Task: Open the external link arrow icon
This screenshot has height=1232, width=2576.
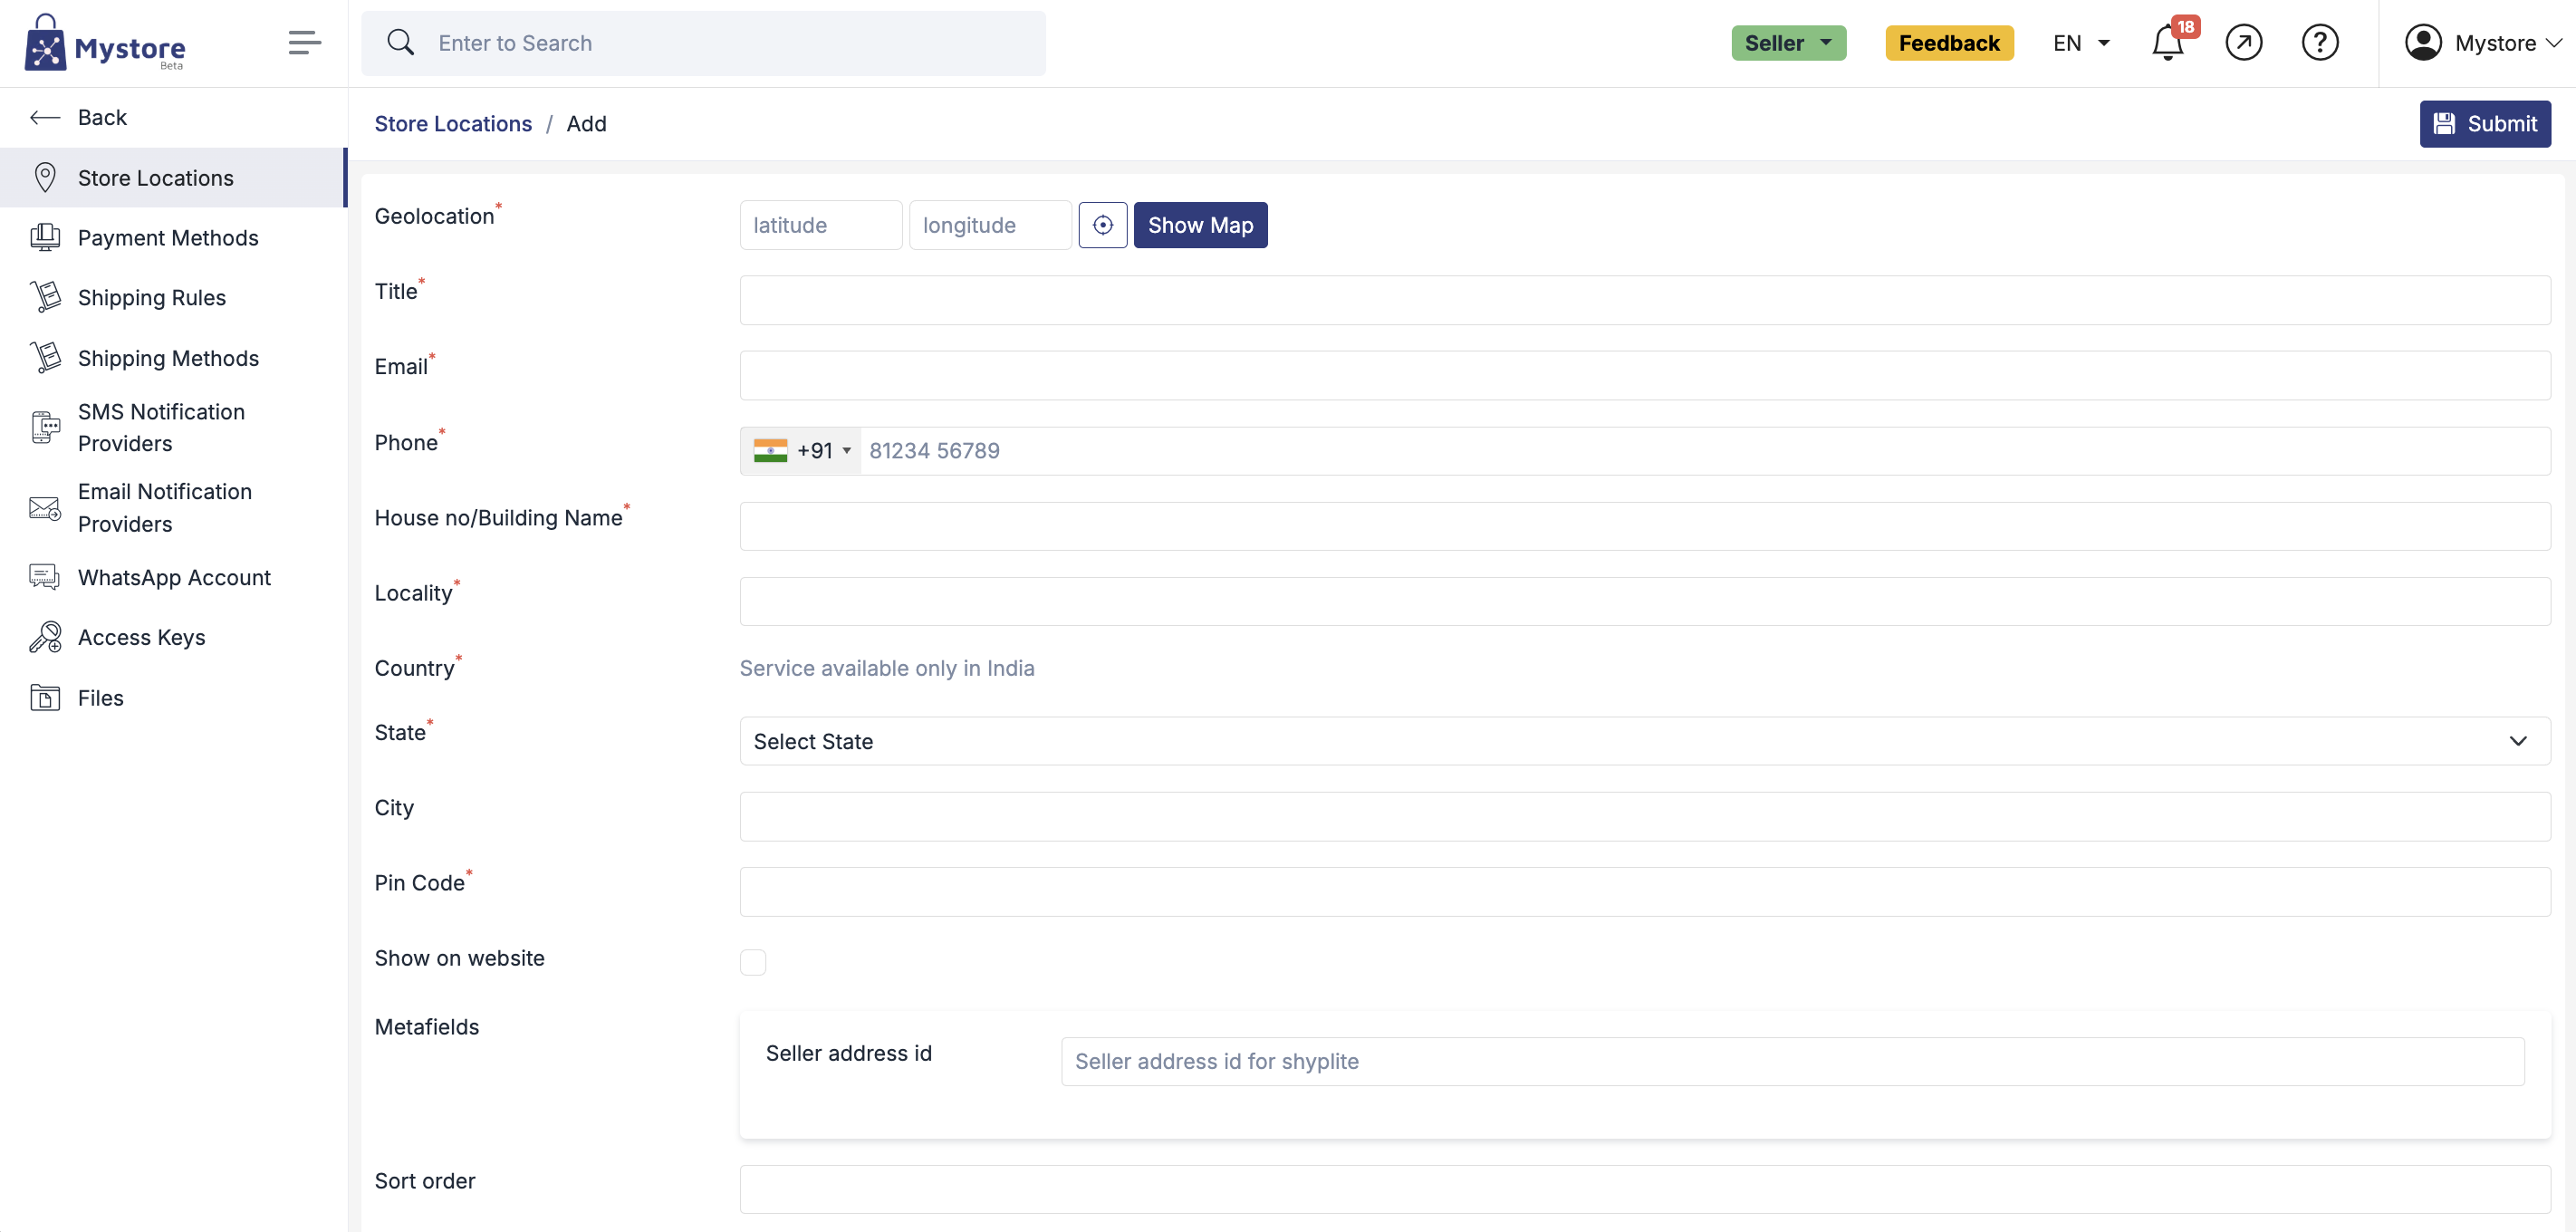Action: 2243,43
